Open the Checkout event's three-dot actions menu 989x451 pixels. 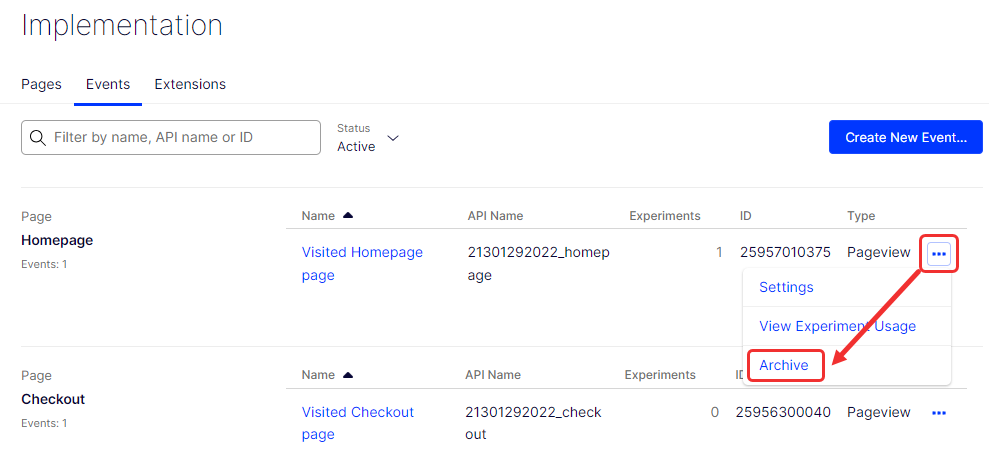tap(938, 412)
